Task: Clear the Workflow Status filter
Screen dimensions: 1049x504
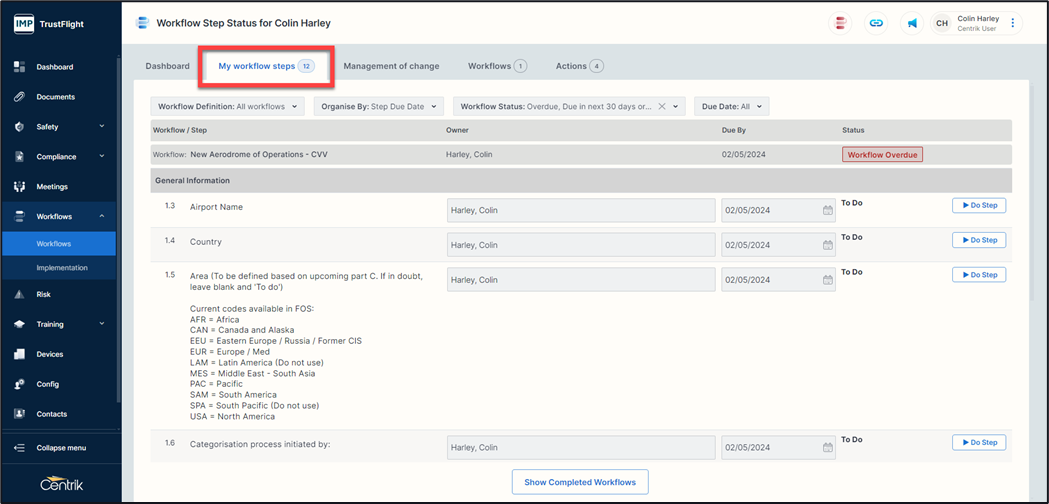Action: tap(661, 106)
